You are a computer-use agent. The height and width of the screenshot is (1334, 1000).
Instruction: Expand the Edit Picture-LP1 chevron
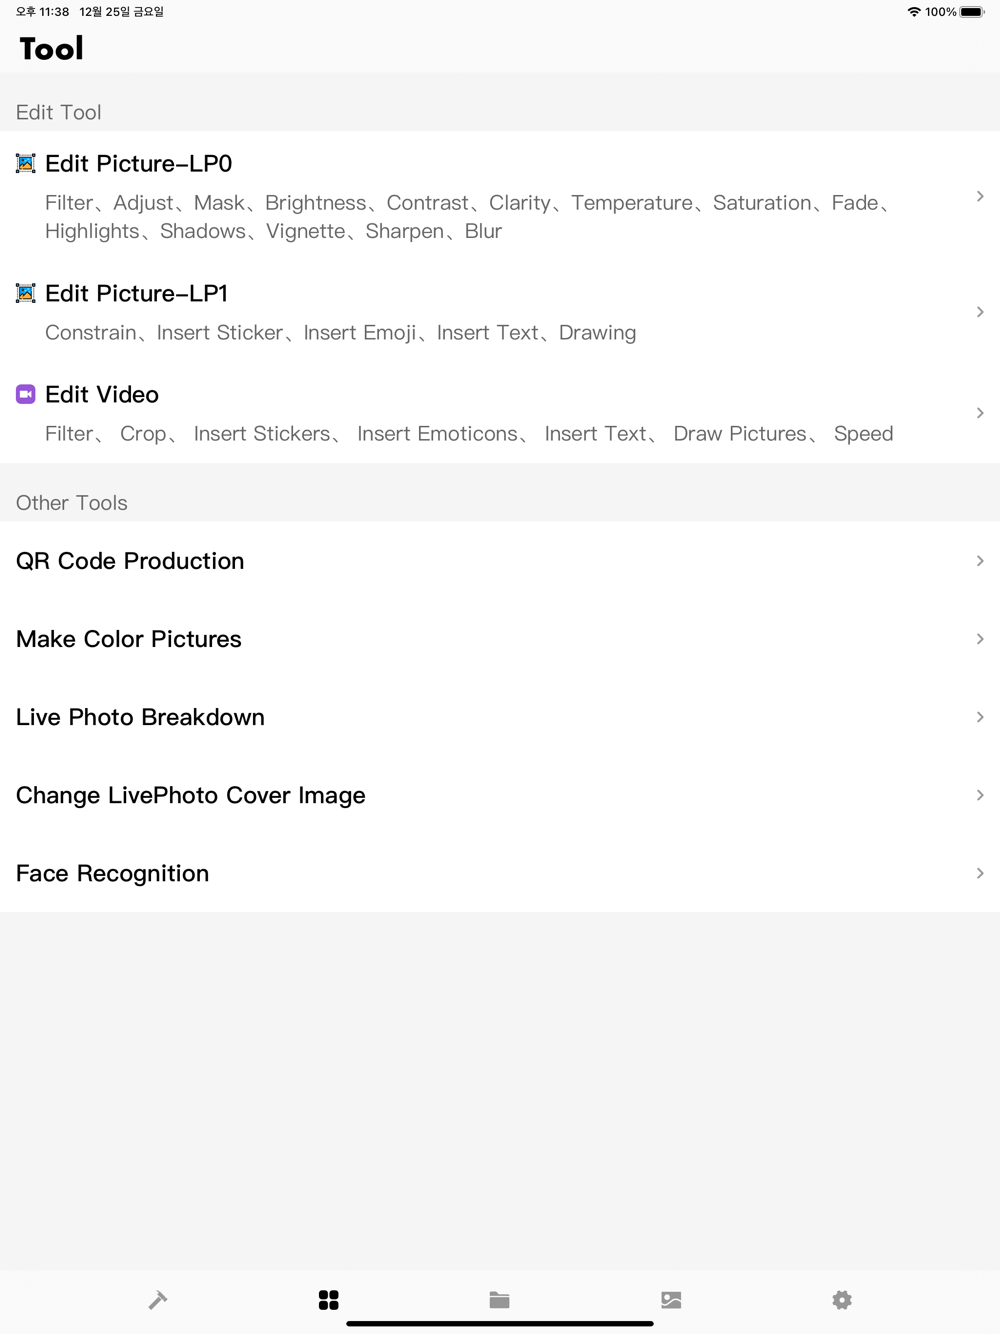coord(980,312)
